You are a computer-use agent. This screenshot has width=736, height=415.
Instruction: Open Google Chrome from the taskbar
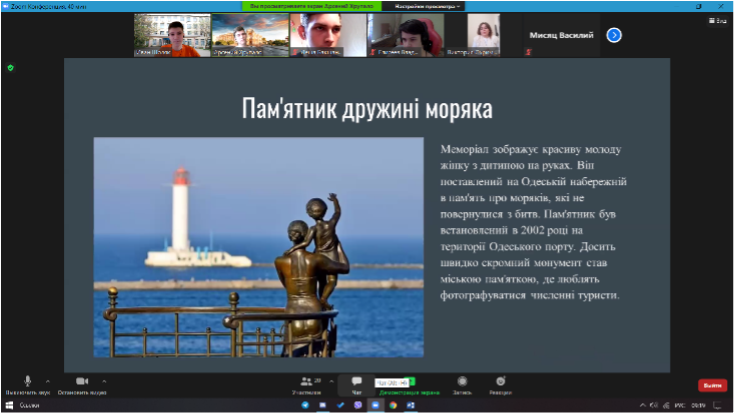[393, 405]
